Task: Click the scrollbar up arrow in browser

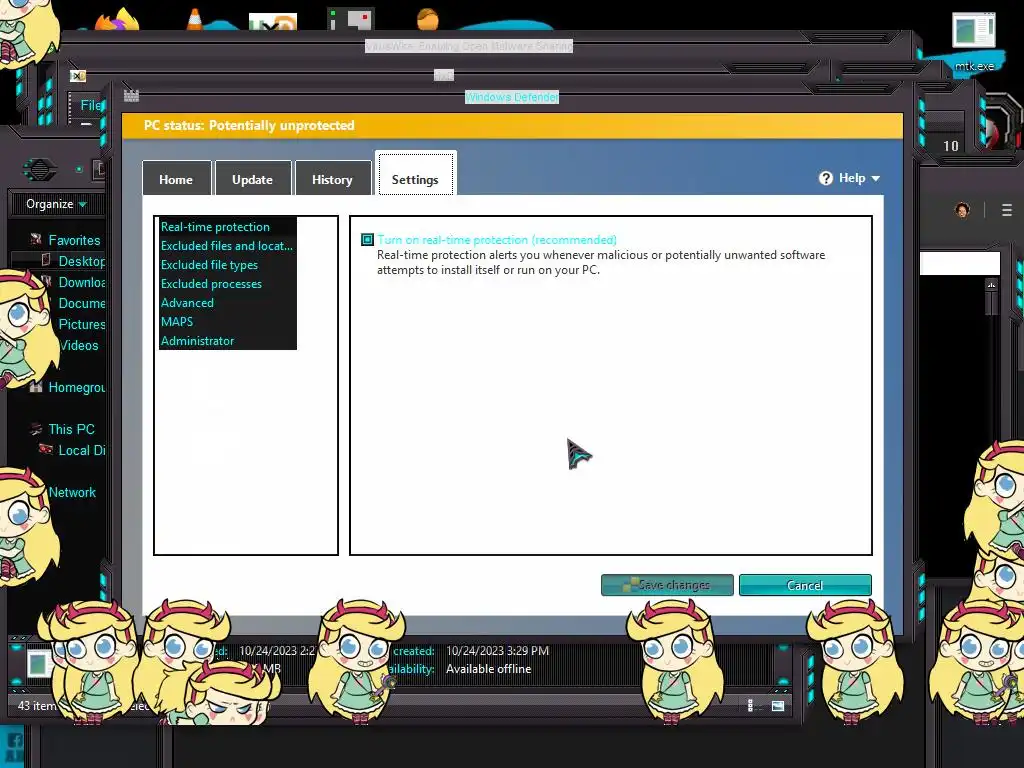Action: (x=991, y=285)
